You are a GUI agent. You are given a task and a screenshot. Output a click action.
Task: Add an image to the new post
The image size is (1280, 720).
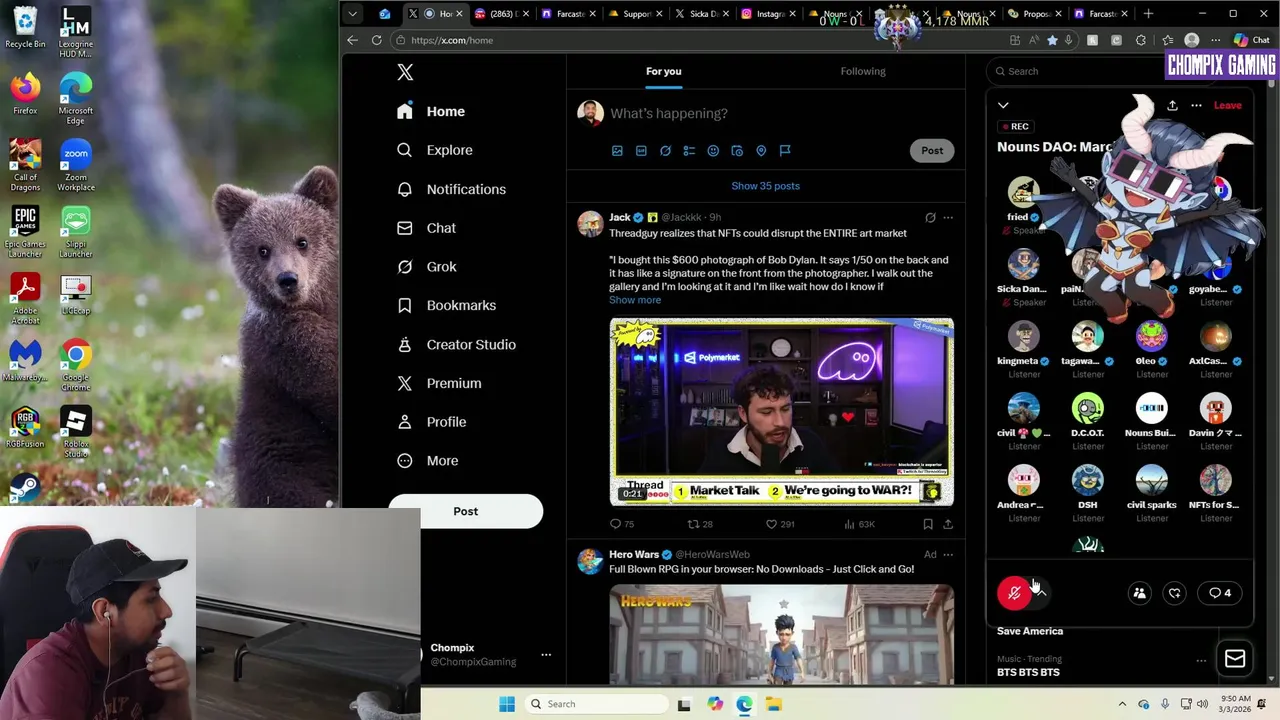[617, 151]
